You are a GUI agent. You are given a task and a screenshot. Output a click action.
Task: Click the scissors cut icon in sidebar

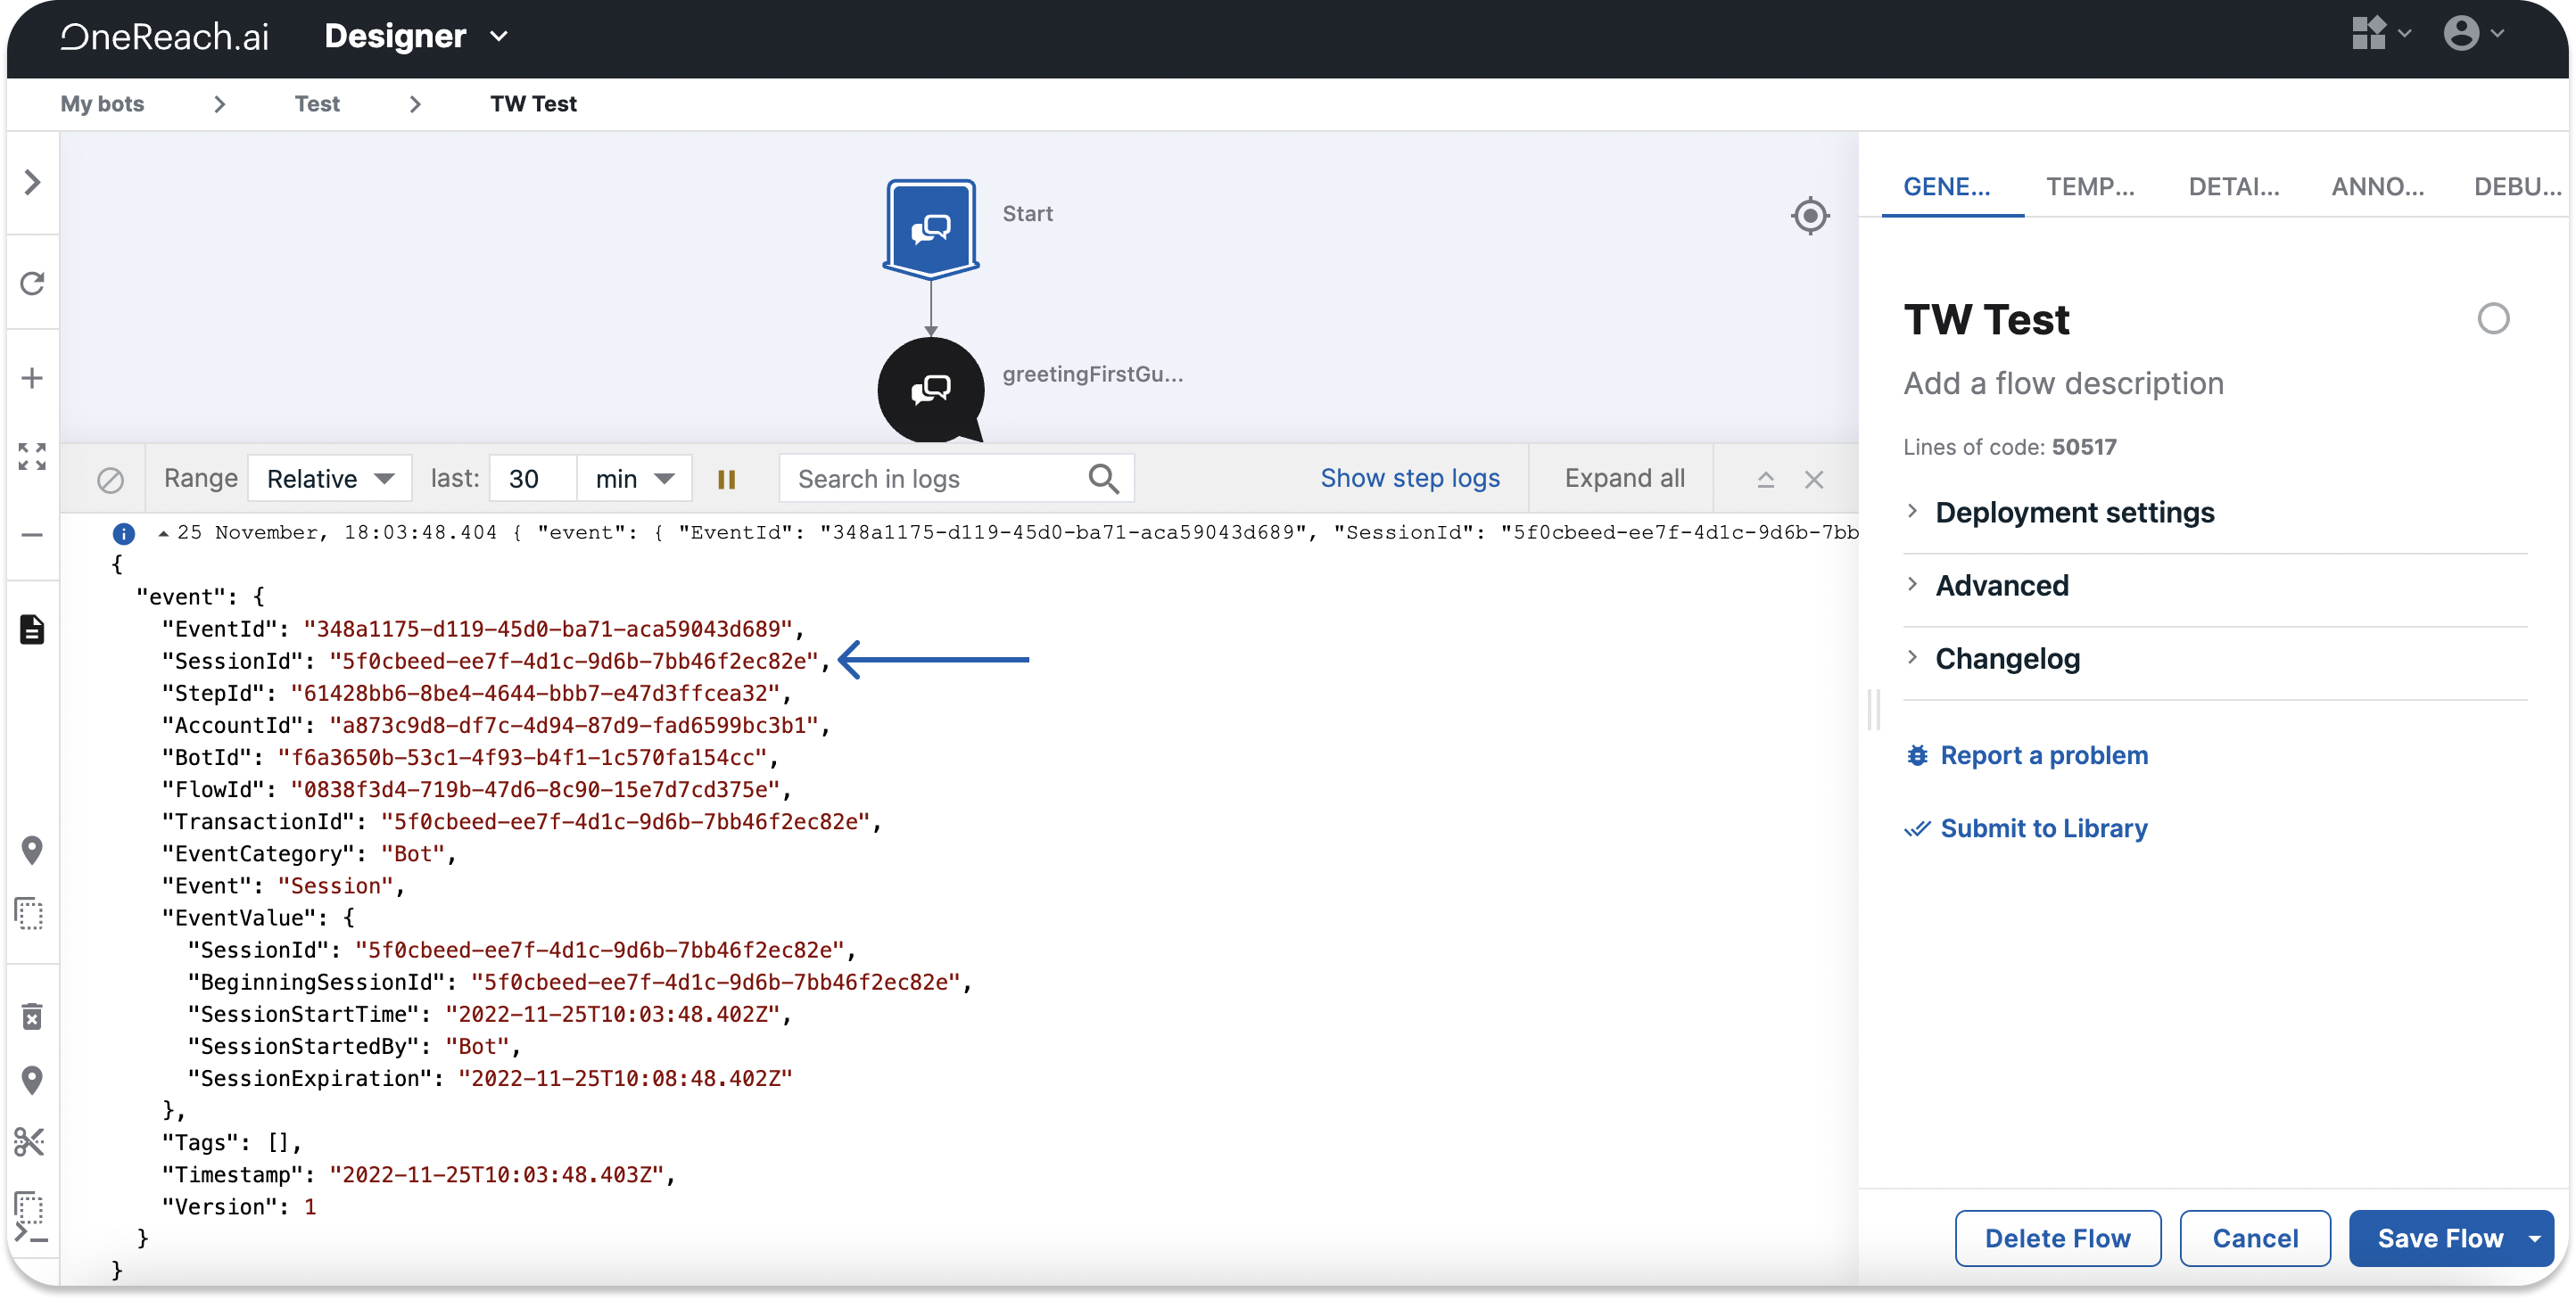30,1142
